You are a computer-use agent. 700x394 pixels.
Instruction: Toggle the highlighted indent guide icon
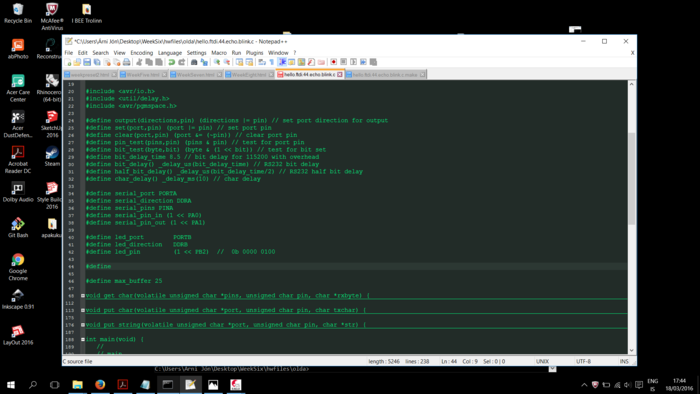[x=282, y=62]
